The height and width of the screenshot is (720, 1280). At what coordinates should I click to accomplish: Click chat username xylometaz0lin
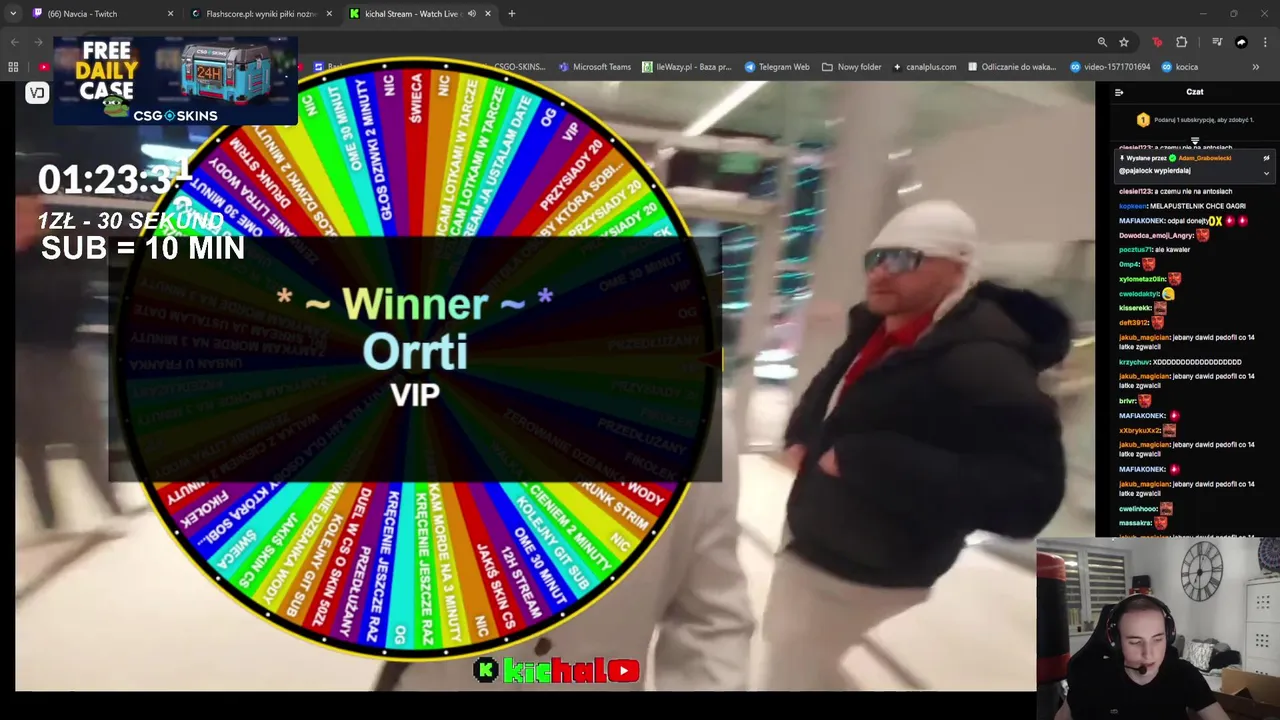coord(1143,279)
